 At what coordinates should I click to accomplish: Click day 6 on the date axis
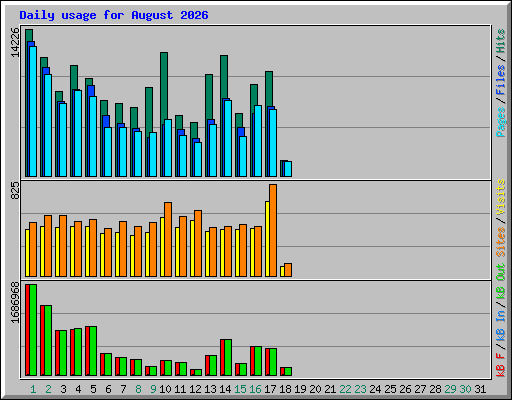pos(108,389)
